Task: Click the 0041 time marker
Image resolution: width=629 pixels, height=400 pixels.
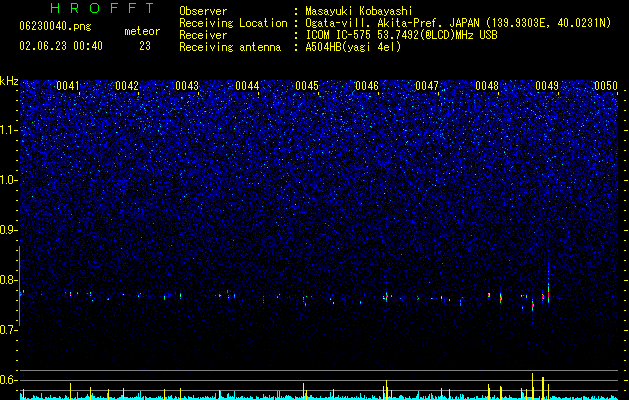Action: tap(68, 86)
